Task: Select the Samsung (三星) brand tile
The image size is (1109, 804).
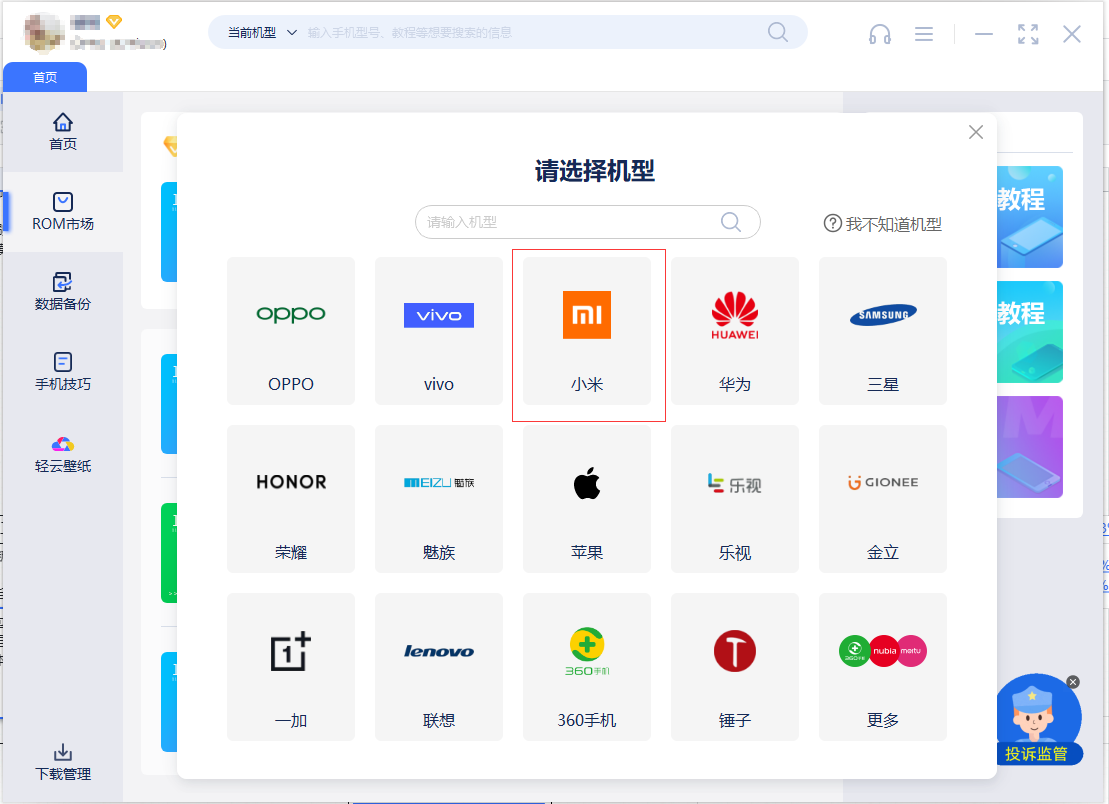Action: [883, 331]
